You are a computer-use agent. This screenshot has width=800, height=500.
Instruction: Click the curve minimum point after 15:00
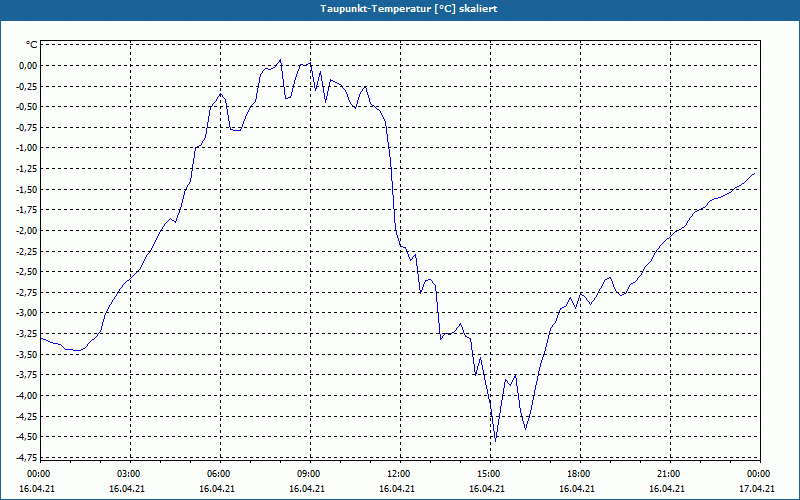click(495, 441)
